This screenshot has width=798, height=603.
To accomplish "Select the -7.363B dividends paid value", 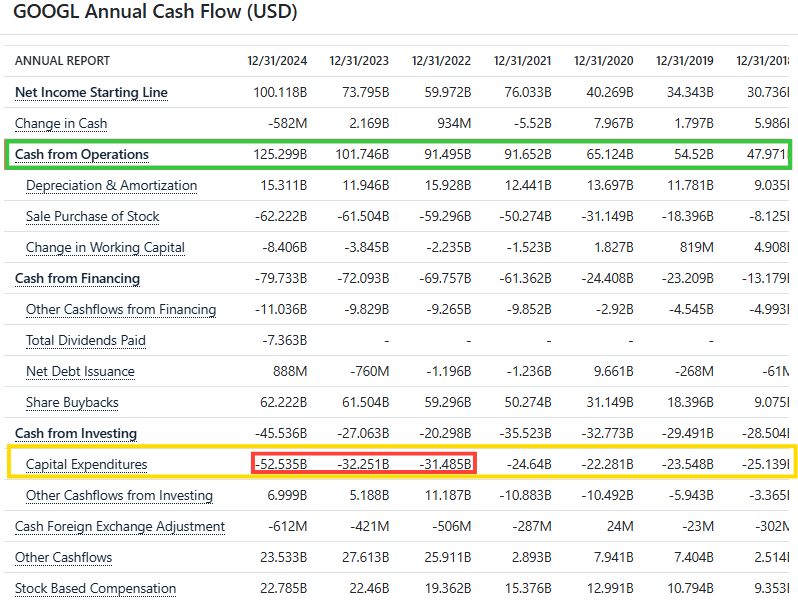I will pyautogui.click(x=284, y=341).
